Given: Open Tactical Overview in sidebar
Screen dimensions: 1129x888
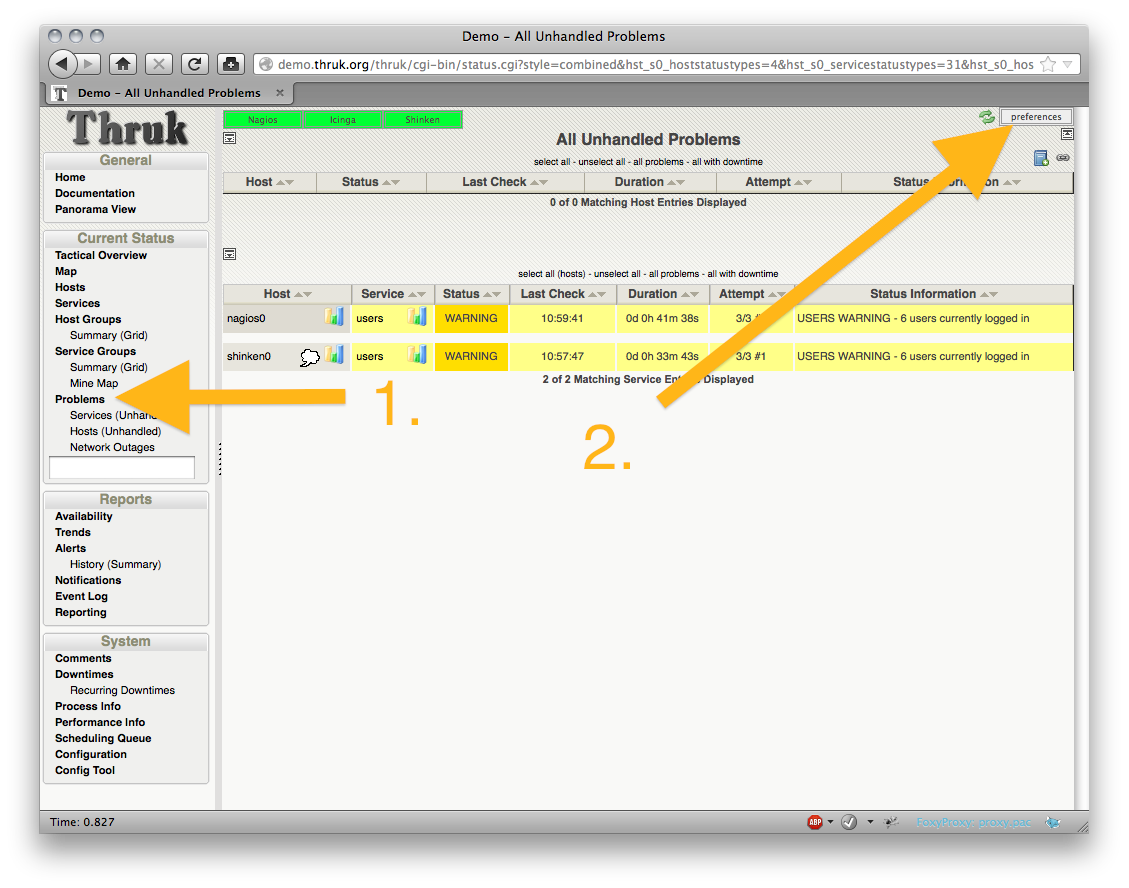Looking at the screenshot, I should click(x=100, y=255).
